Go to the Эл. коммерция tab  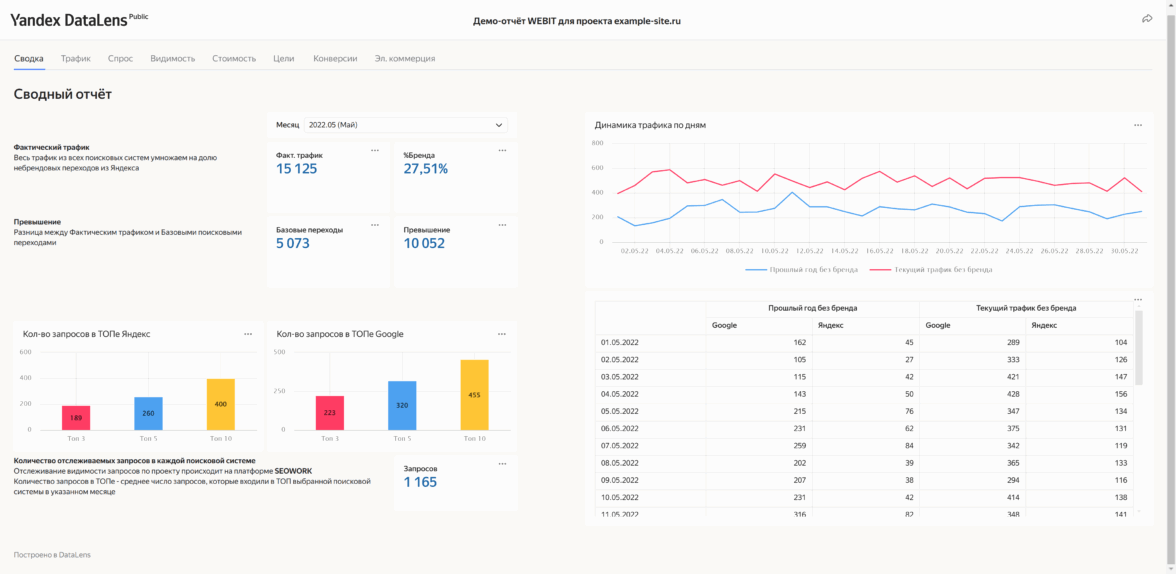point(404,59)
